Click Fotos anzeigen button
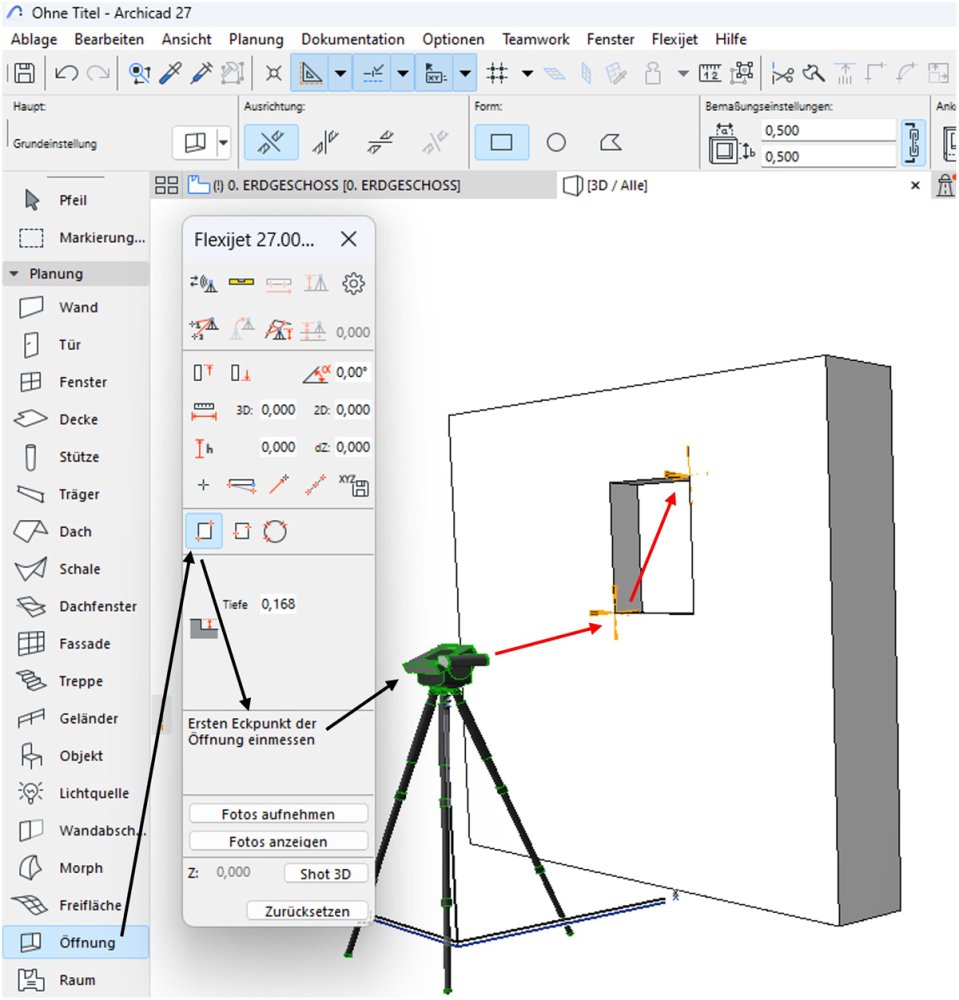This screenshot has width=959, height=1000. (x=278, y=841)
